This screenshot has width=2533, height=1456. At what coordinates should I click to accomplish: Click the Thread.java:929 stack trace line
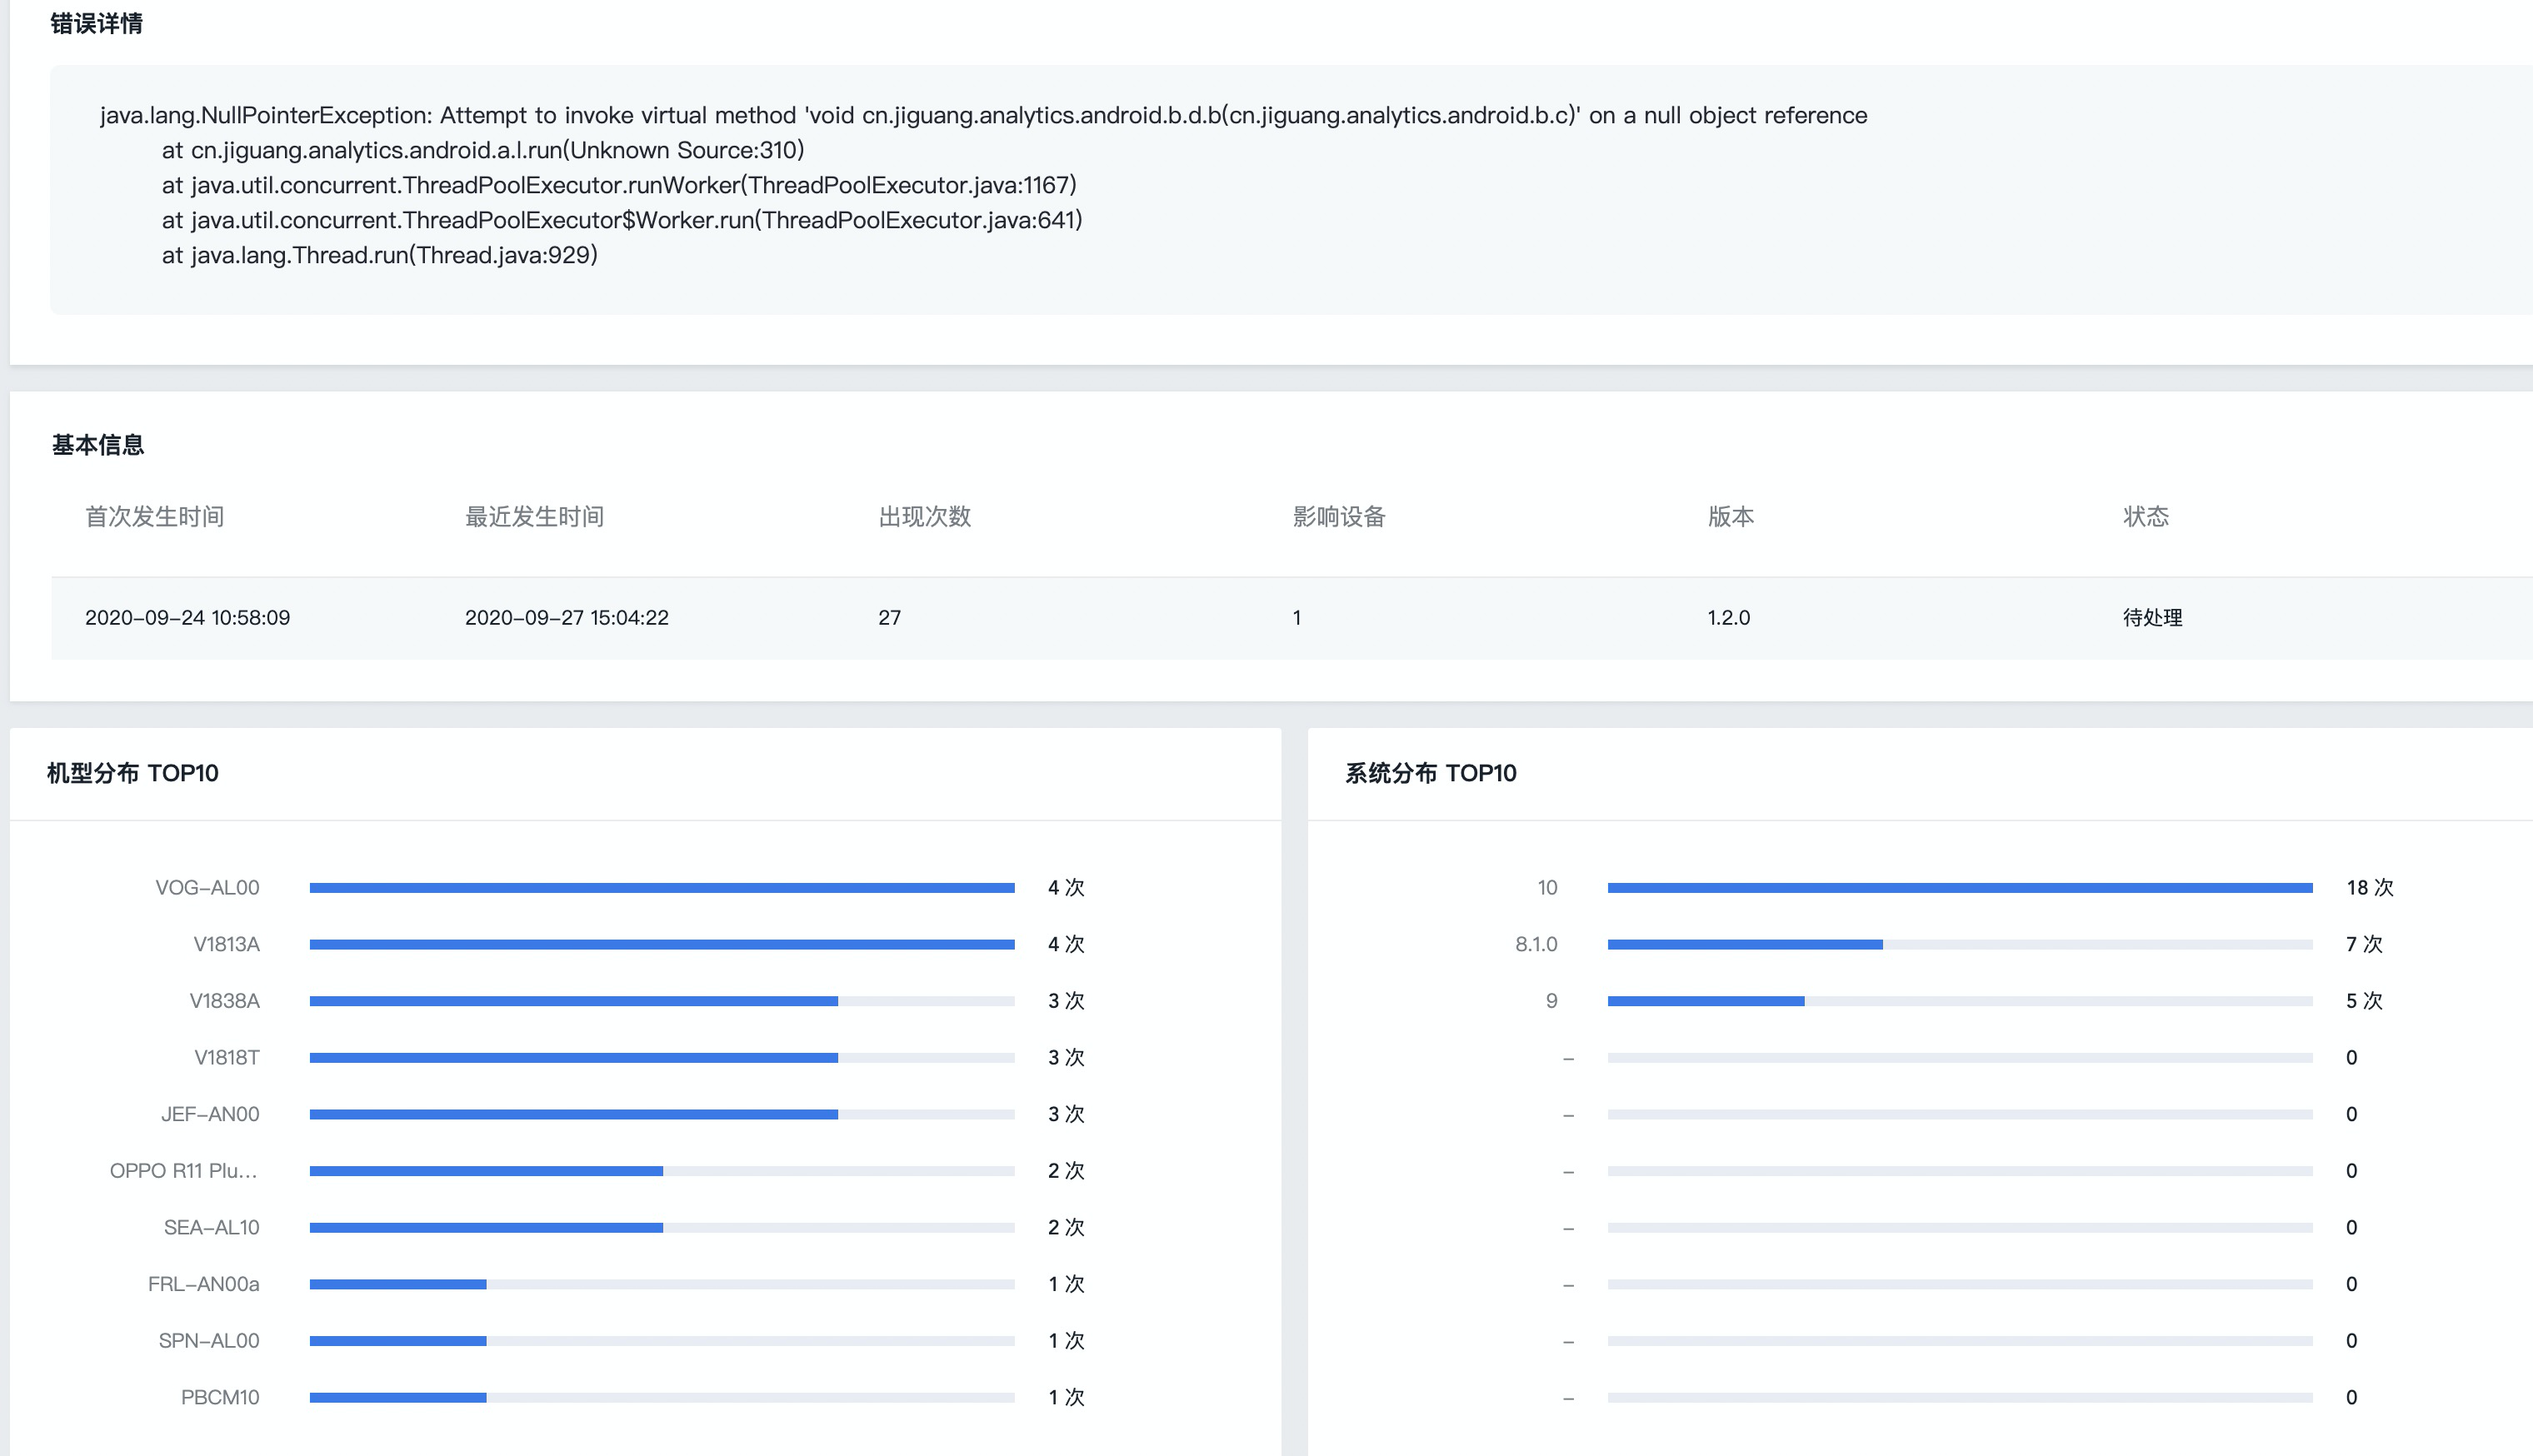pyautogui.click(x=379, y=256)
